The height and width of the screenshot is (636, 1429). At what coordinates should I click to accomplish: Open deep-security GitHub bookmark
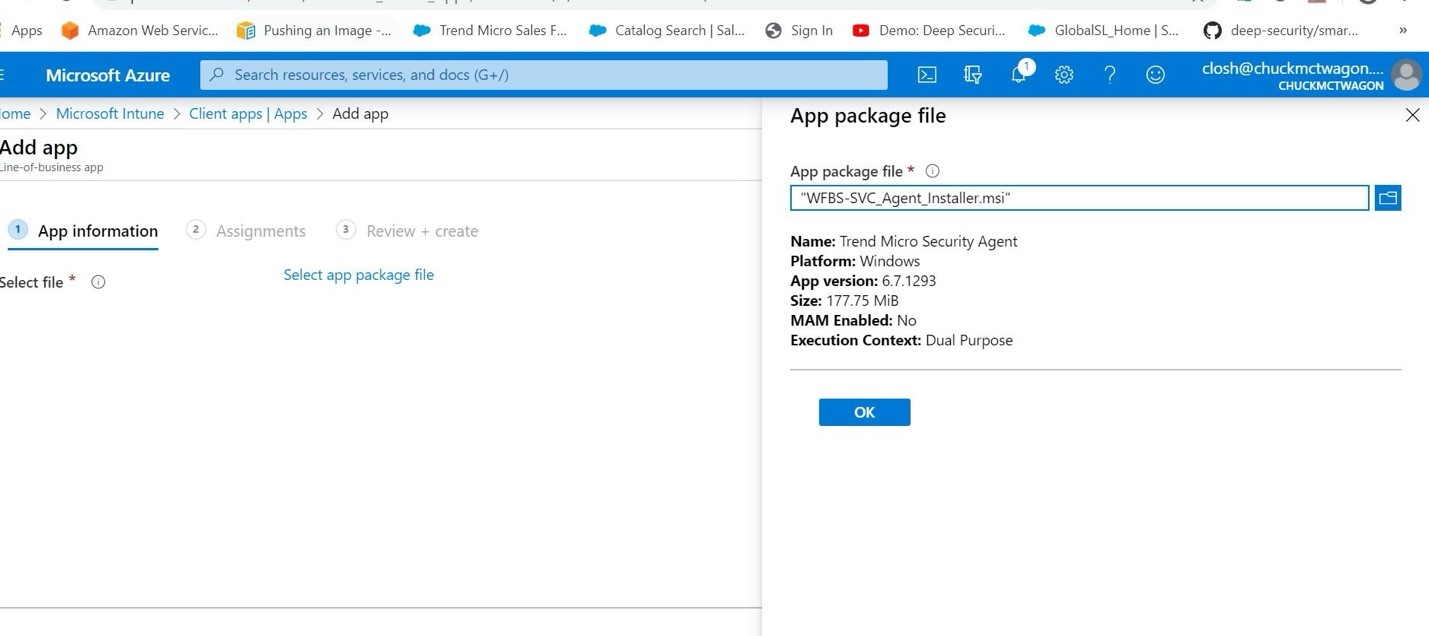point(1281,30)
